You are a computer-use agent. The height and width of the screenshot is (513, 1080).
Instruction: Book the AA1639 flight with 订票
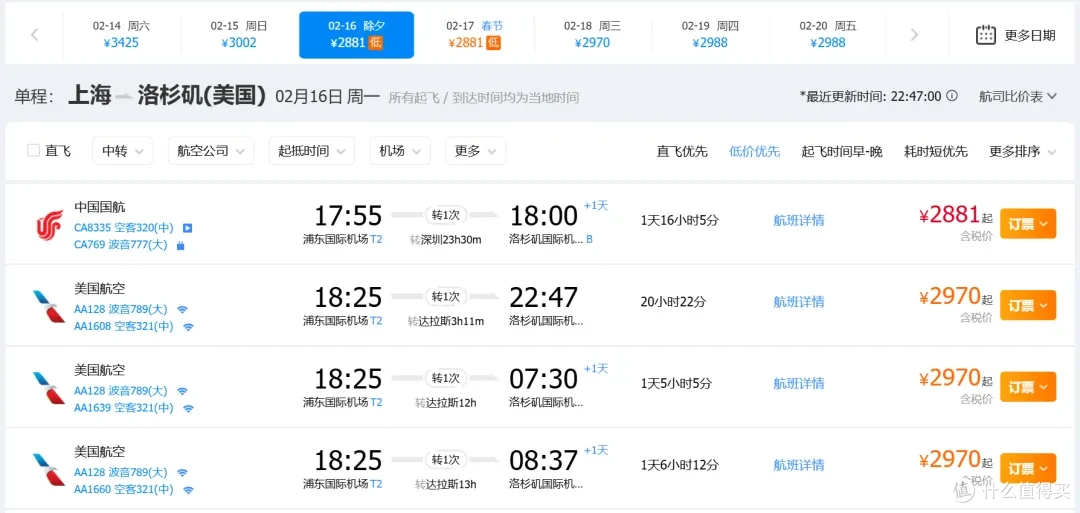pos(1028,386)
